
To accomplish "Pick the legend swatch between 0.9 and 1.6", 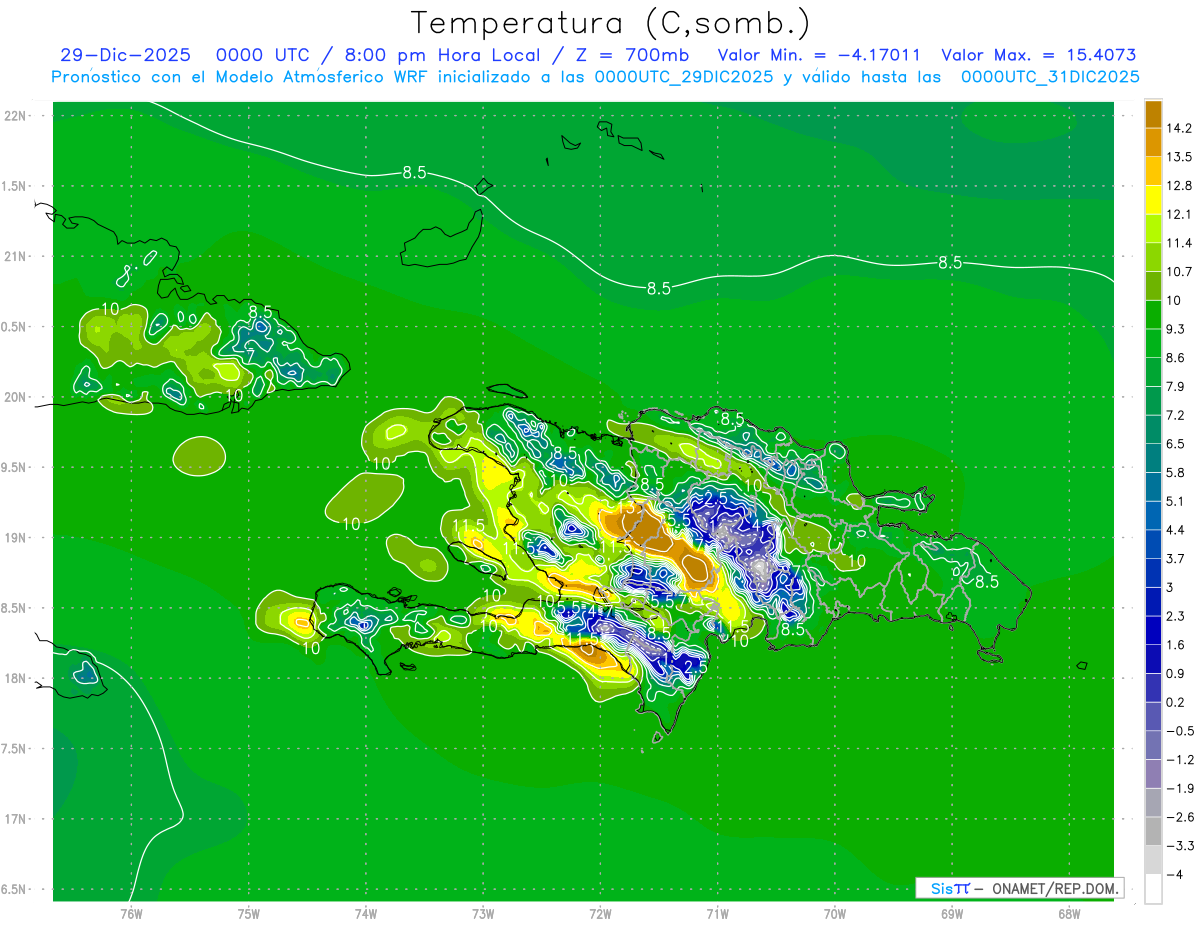I will tap(1153, 659).
